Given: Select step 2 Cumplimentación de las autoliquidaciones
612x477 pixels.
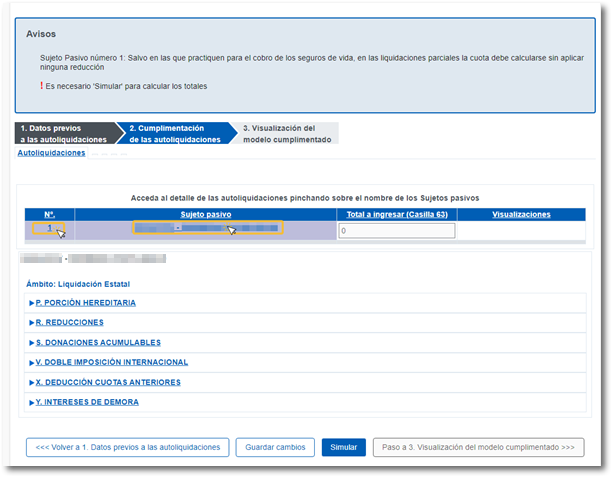Looking at the screenshot, I should (174, 134).
